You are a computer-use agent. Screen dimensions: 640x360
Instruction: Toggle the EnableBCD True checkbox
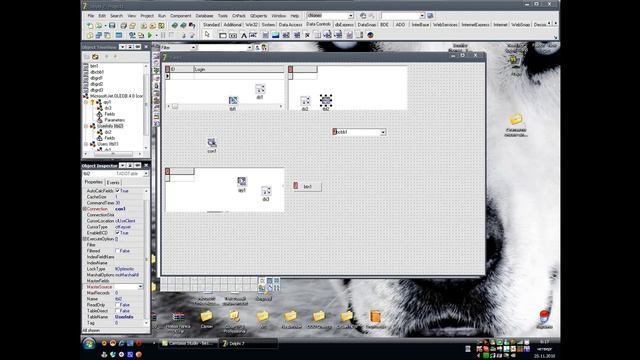(118, 233)
